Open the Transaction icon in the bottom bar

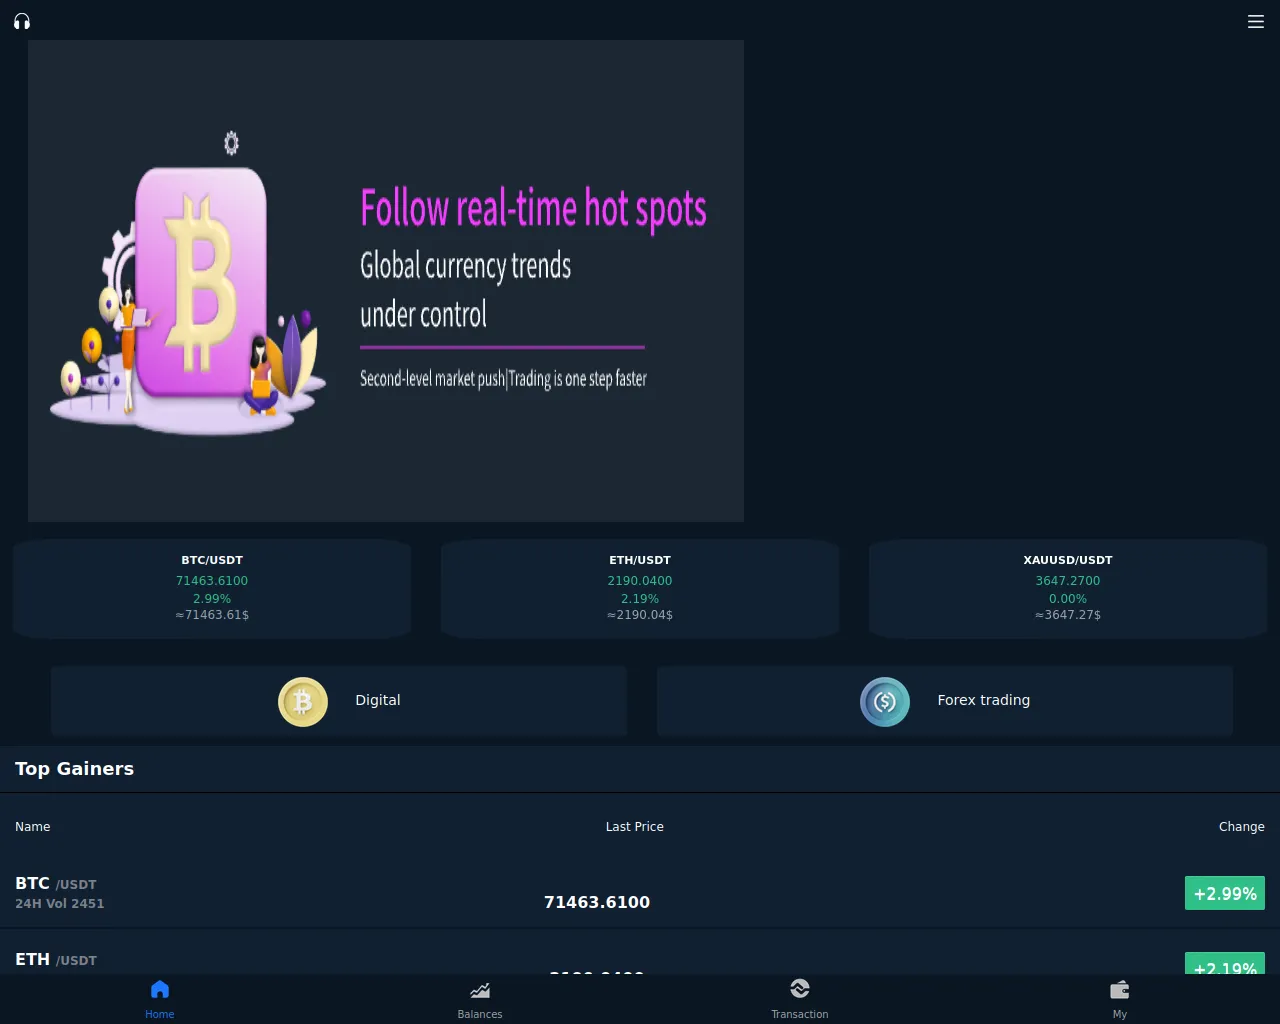[x=800, y=989]
